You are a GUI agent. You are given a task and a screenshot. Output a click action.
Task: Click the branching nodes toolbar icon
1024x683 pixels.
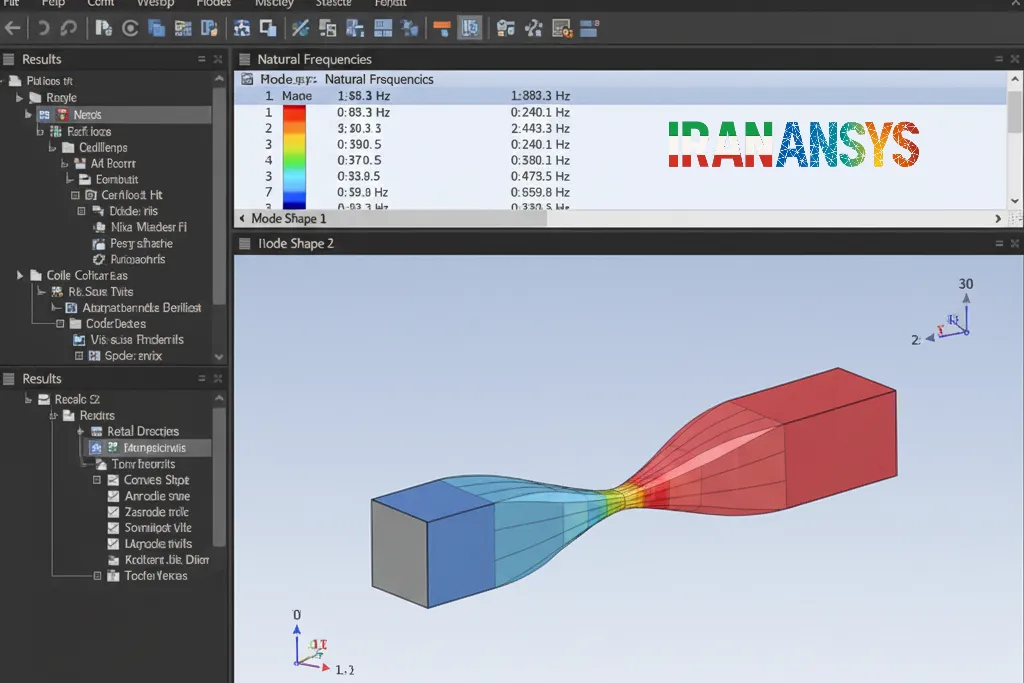tap(534, 28)
